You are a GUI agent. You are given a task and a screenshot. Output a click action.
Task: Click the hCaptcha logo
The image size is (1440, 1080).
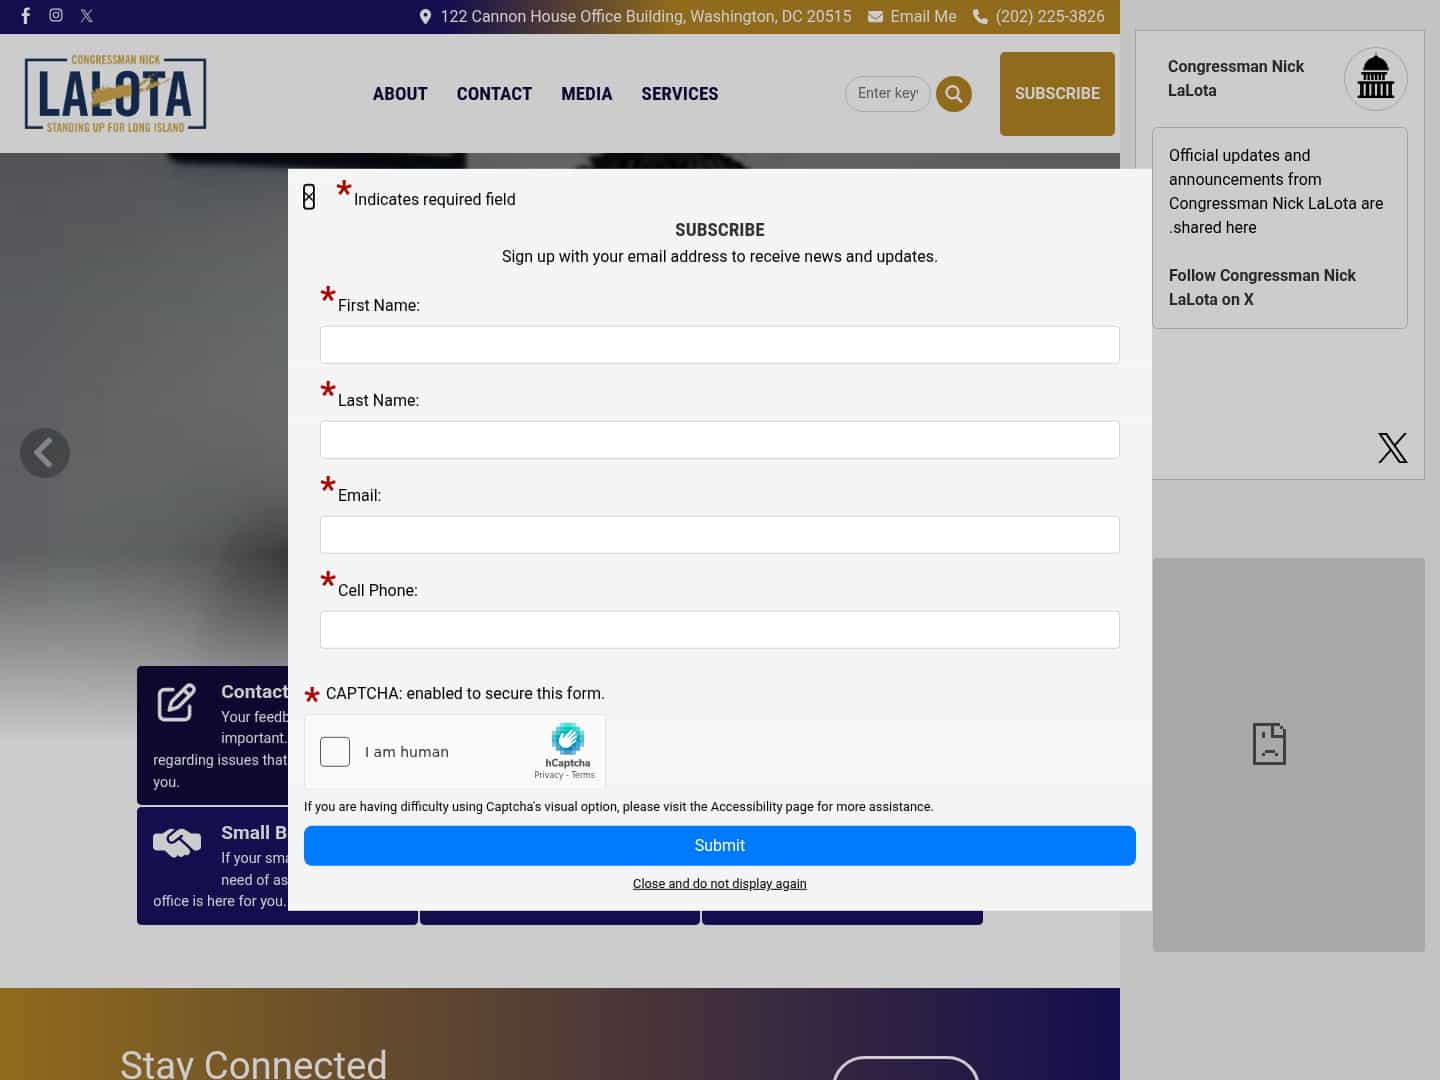tap(567, 739)
